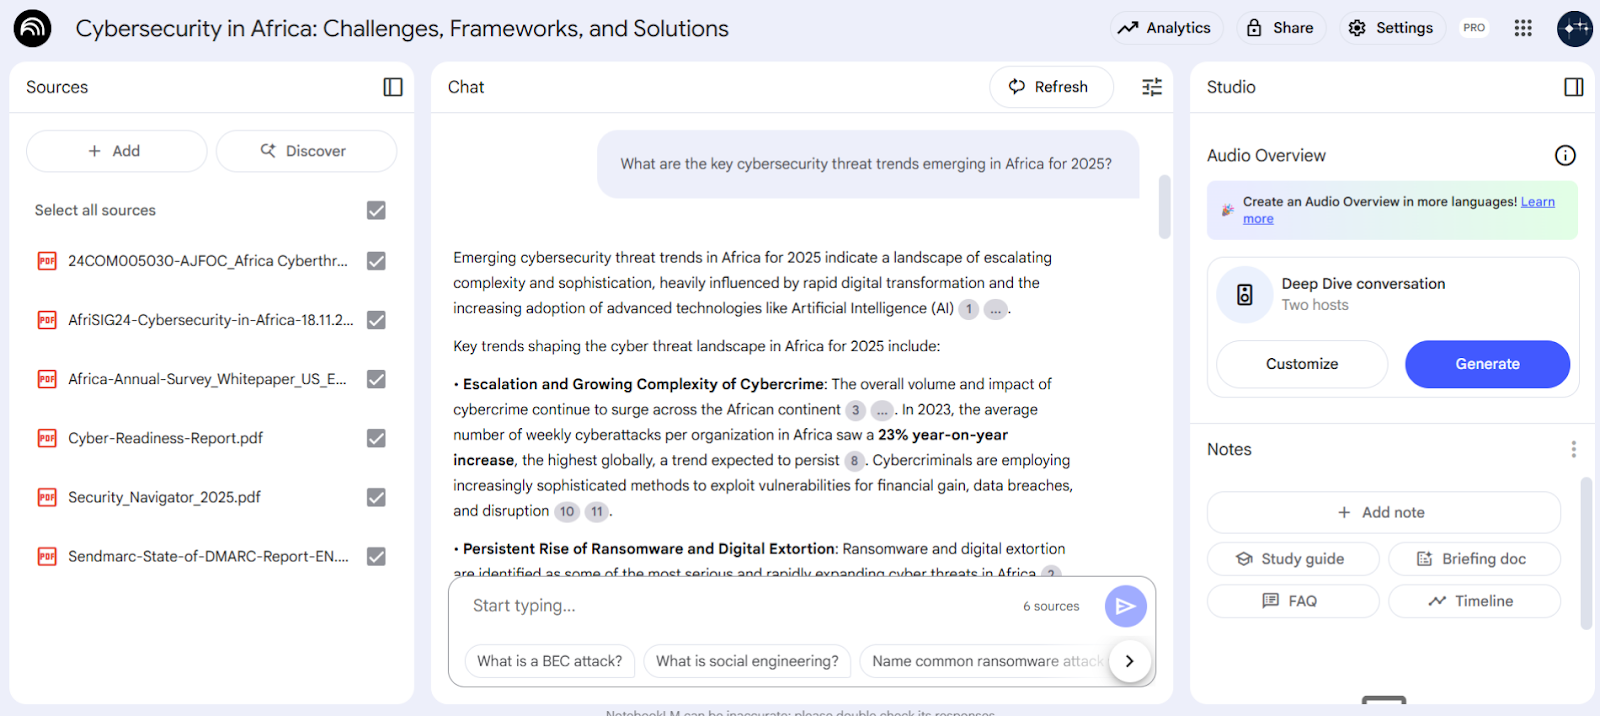Viewport: 1600px width, 716px height.
Task: Click the 24COM005030-AJFOC PDF icon
Action: [47, 261]
